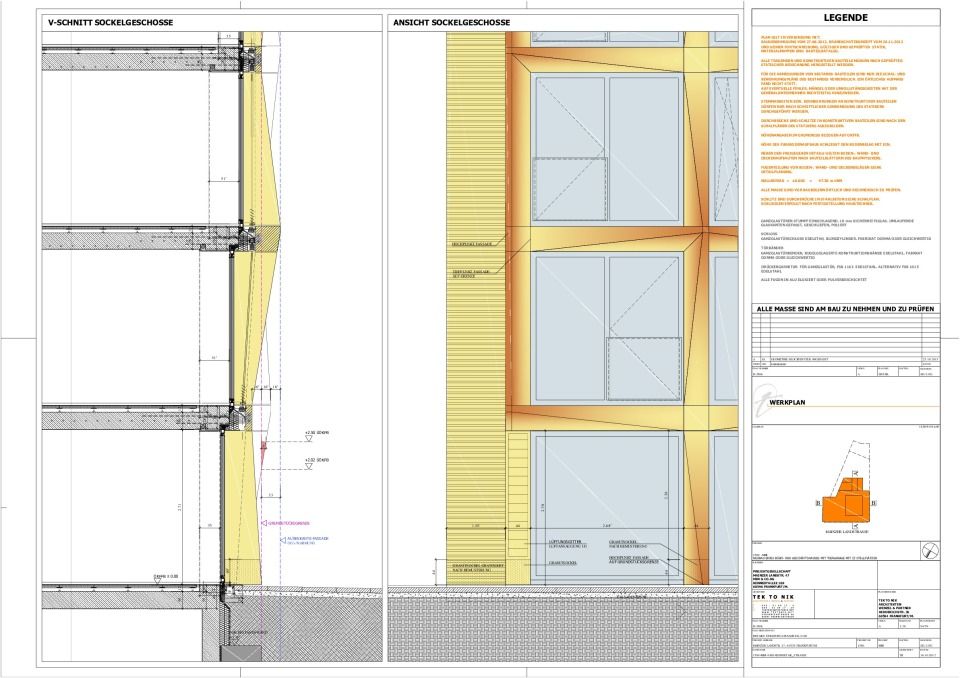Click the magenta 'GRUNDSTÜCKSGRENZE' marker label

285,524
